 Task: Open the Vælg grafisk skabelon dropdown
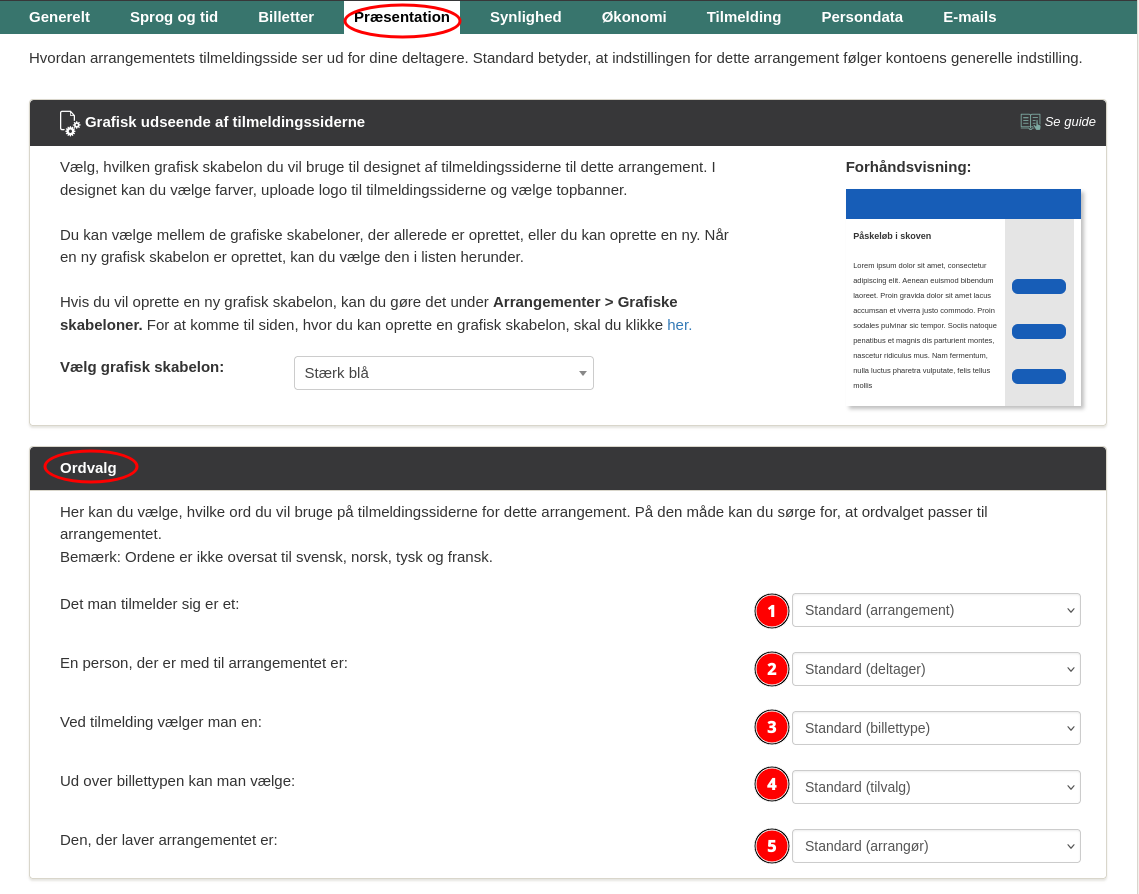tap(443, 373)
